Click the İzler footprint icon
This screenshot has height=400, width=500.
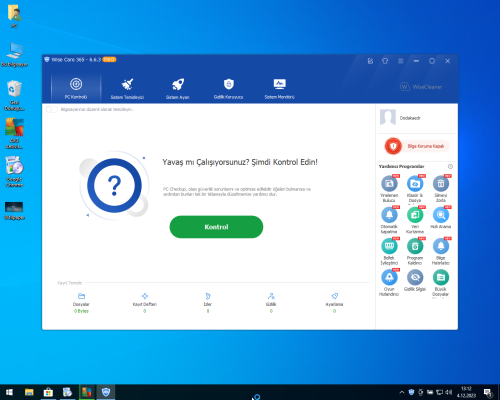208,296
